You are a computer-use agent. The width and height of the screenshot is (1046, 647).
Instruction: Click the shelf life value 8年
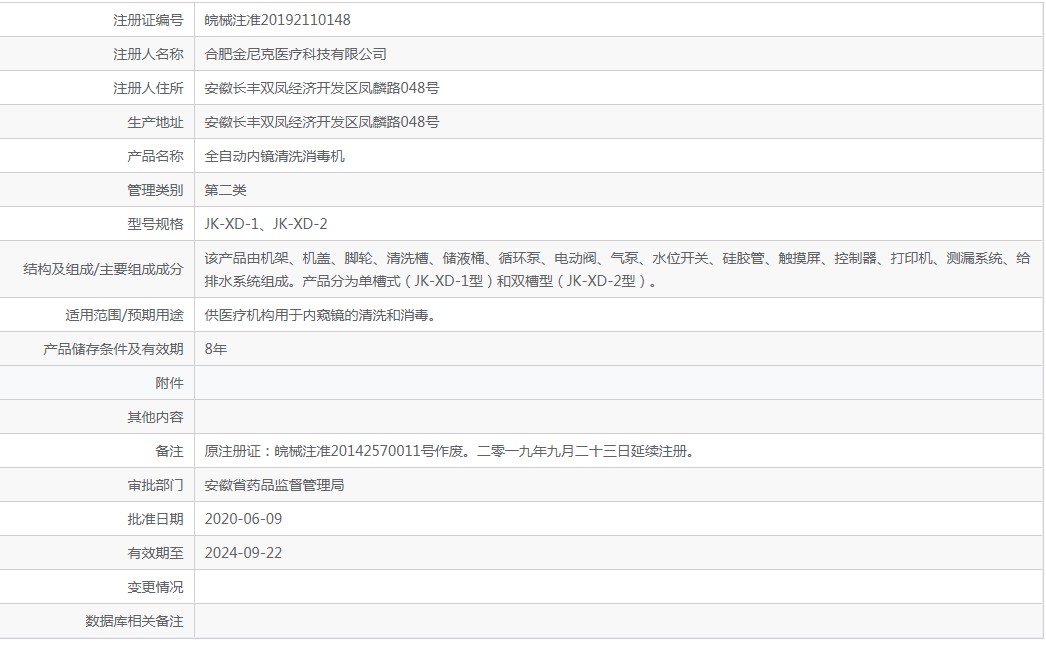pyautogui.click(x=215, y=349)
